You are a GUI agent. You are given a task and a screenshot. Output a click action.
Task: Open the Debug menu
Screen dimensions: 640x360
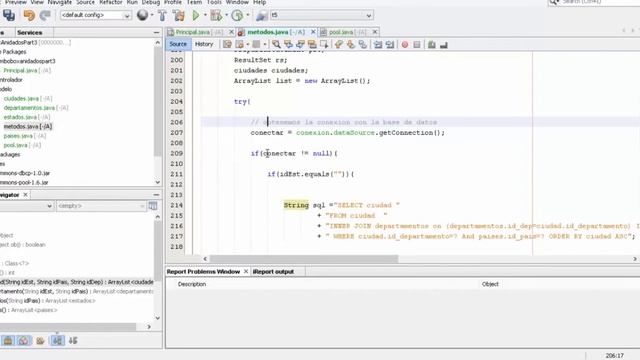(x=151, y=2)
